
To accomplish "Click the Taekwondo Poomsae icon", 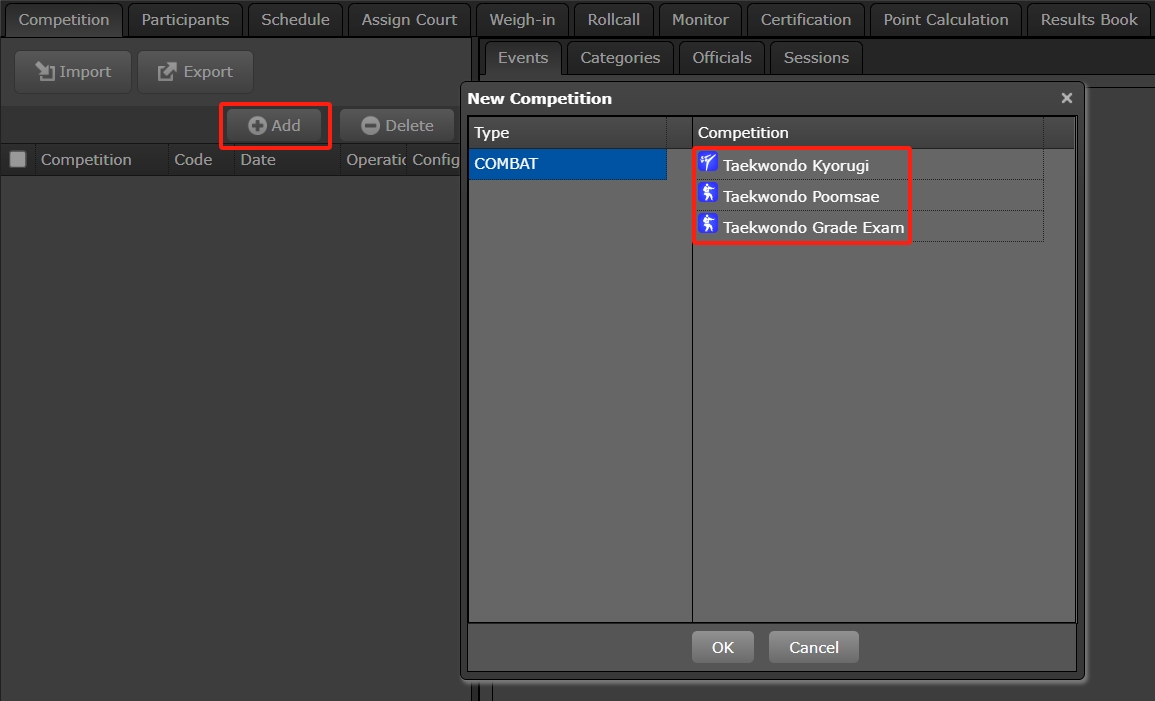I will pyautogui.click(x=708, y=194).
